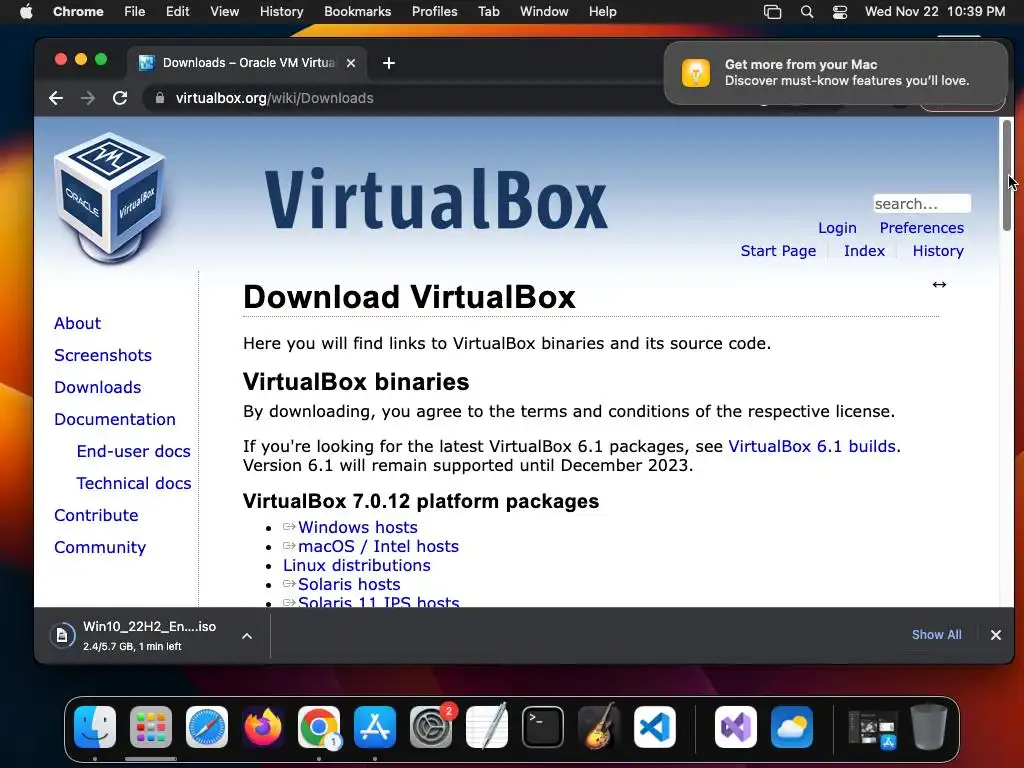Launch Safari from the dock
Image resolution: width=1024 pixels, height=768 pixels.
tap(207, 727)
